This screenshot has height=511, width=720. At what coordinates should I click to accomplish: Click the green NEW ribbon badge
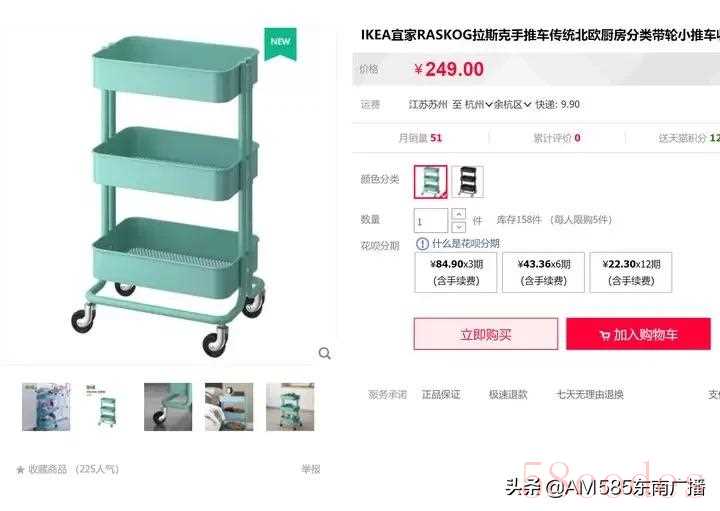(280, 44)
